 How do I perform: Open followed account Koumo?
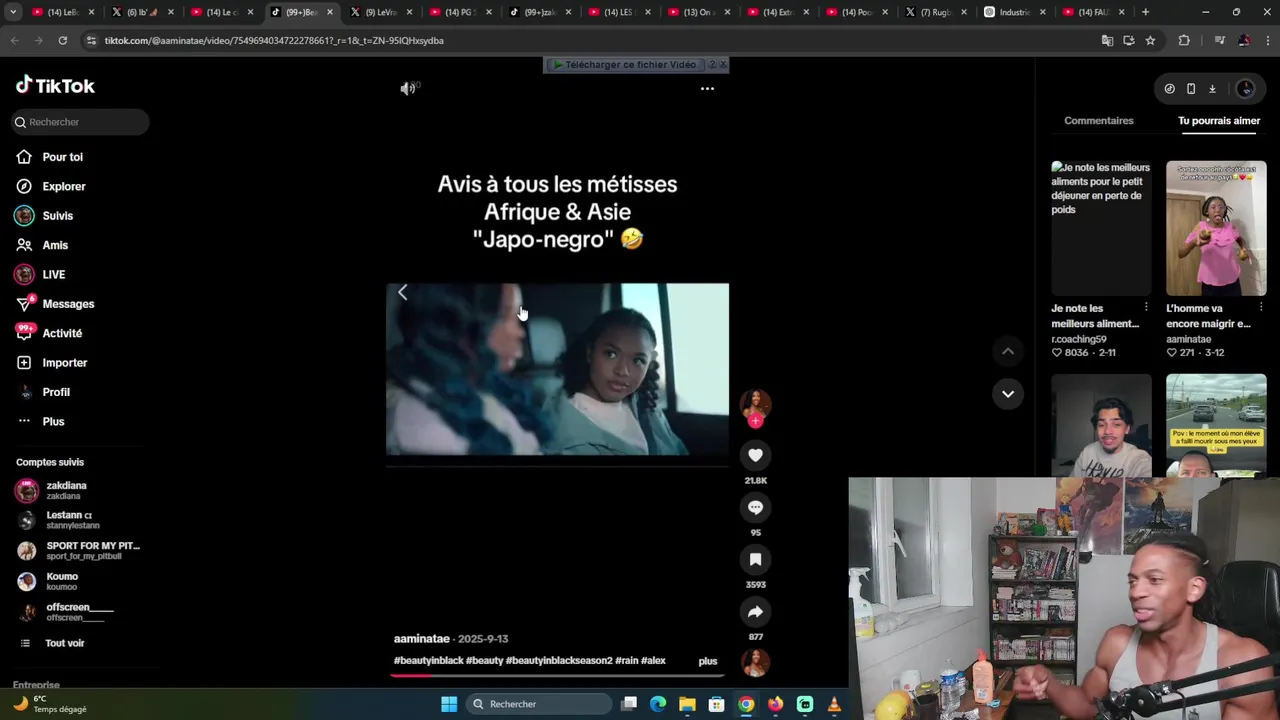(61, 581)
